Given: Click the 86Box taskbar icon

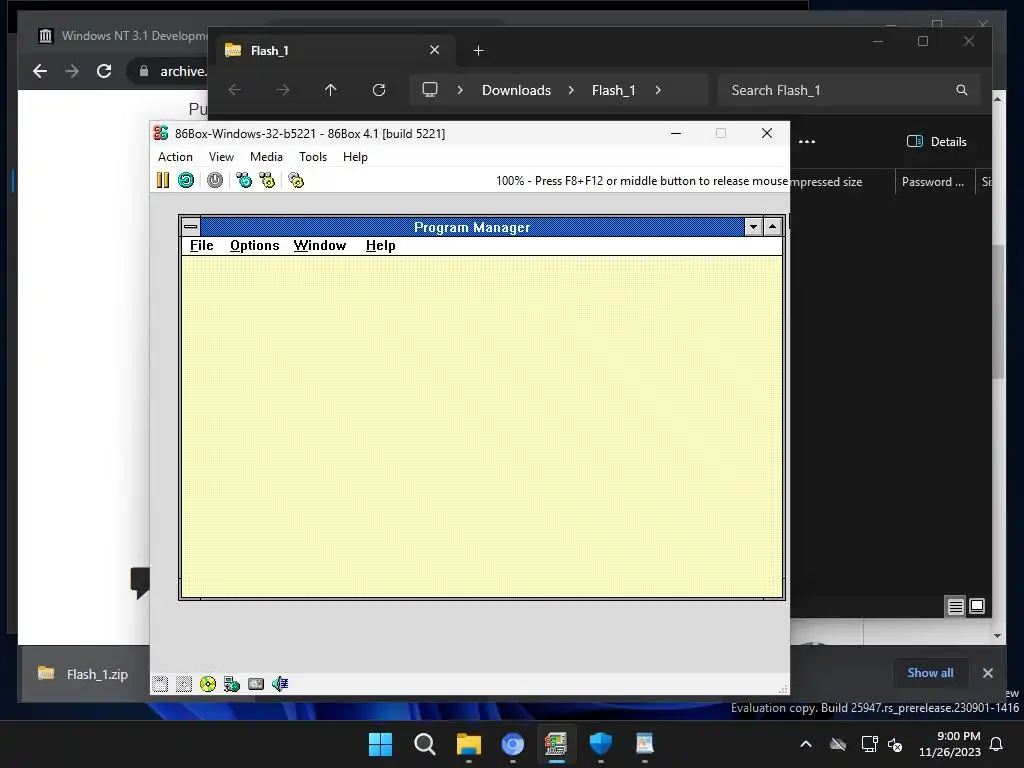Looking at the screenshot, I should coord(556,744).
